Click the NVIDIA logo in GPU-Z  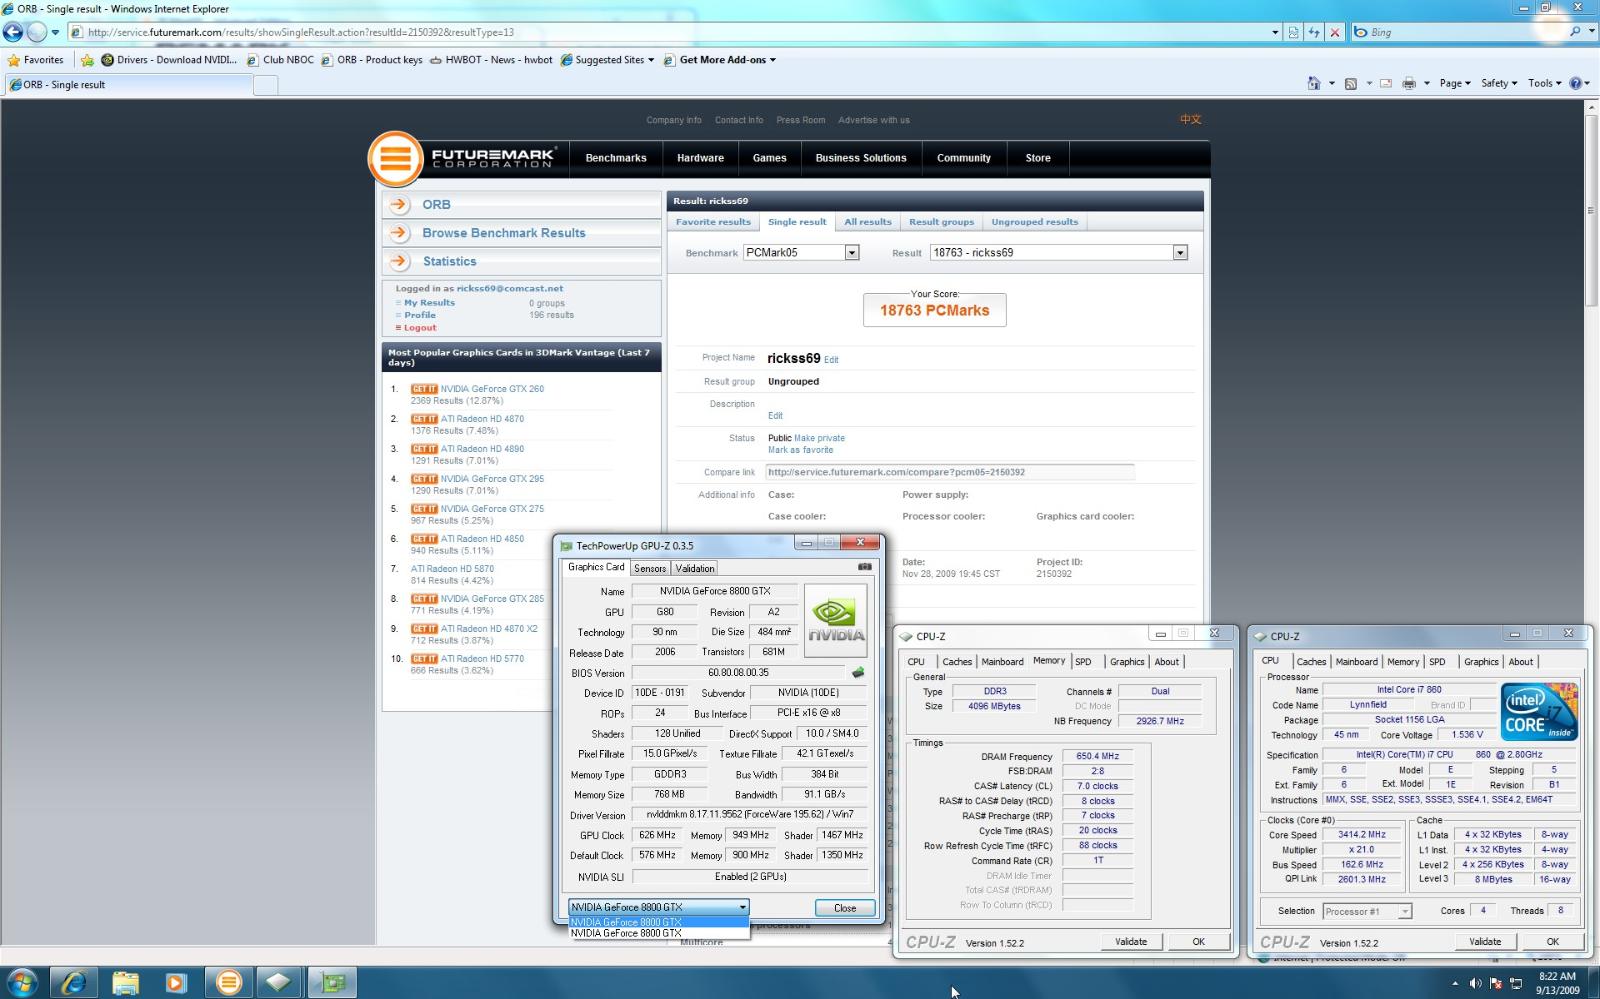(x=835, y=620)
